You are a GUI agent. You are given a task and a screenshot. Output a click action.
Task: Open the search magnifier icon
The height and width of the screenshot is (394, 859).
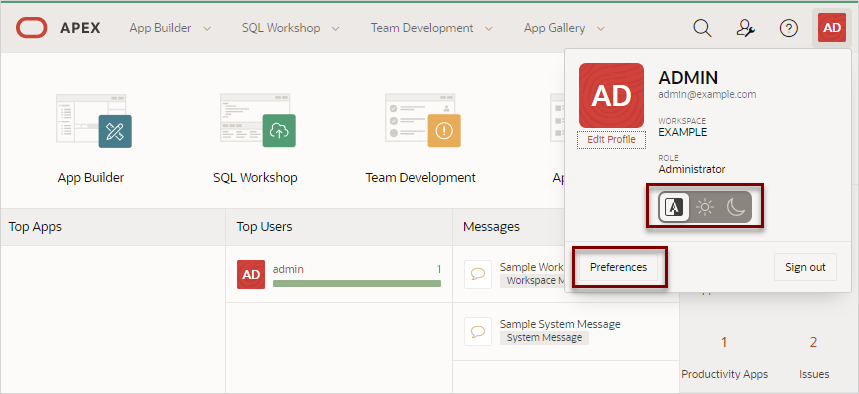point(702,28)
